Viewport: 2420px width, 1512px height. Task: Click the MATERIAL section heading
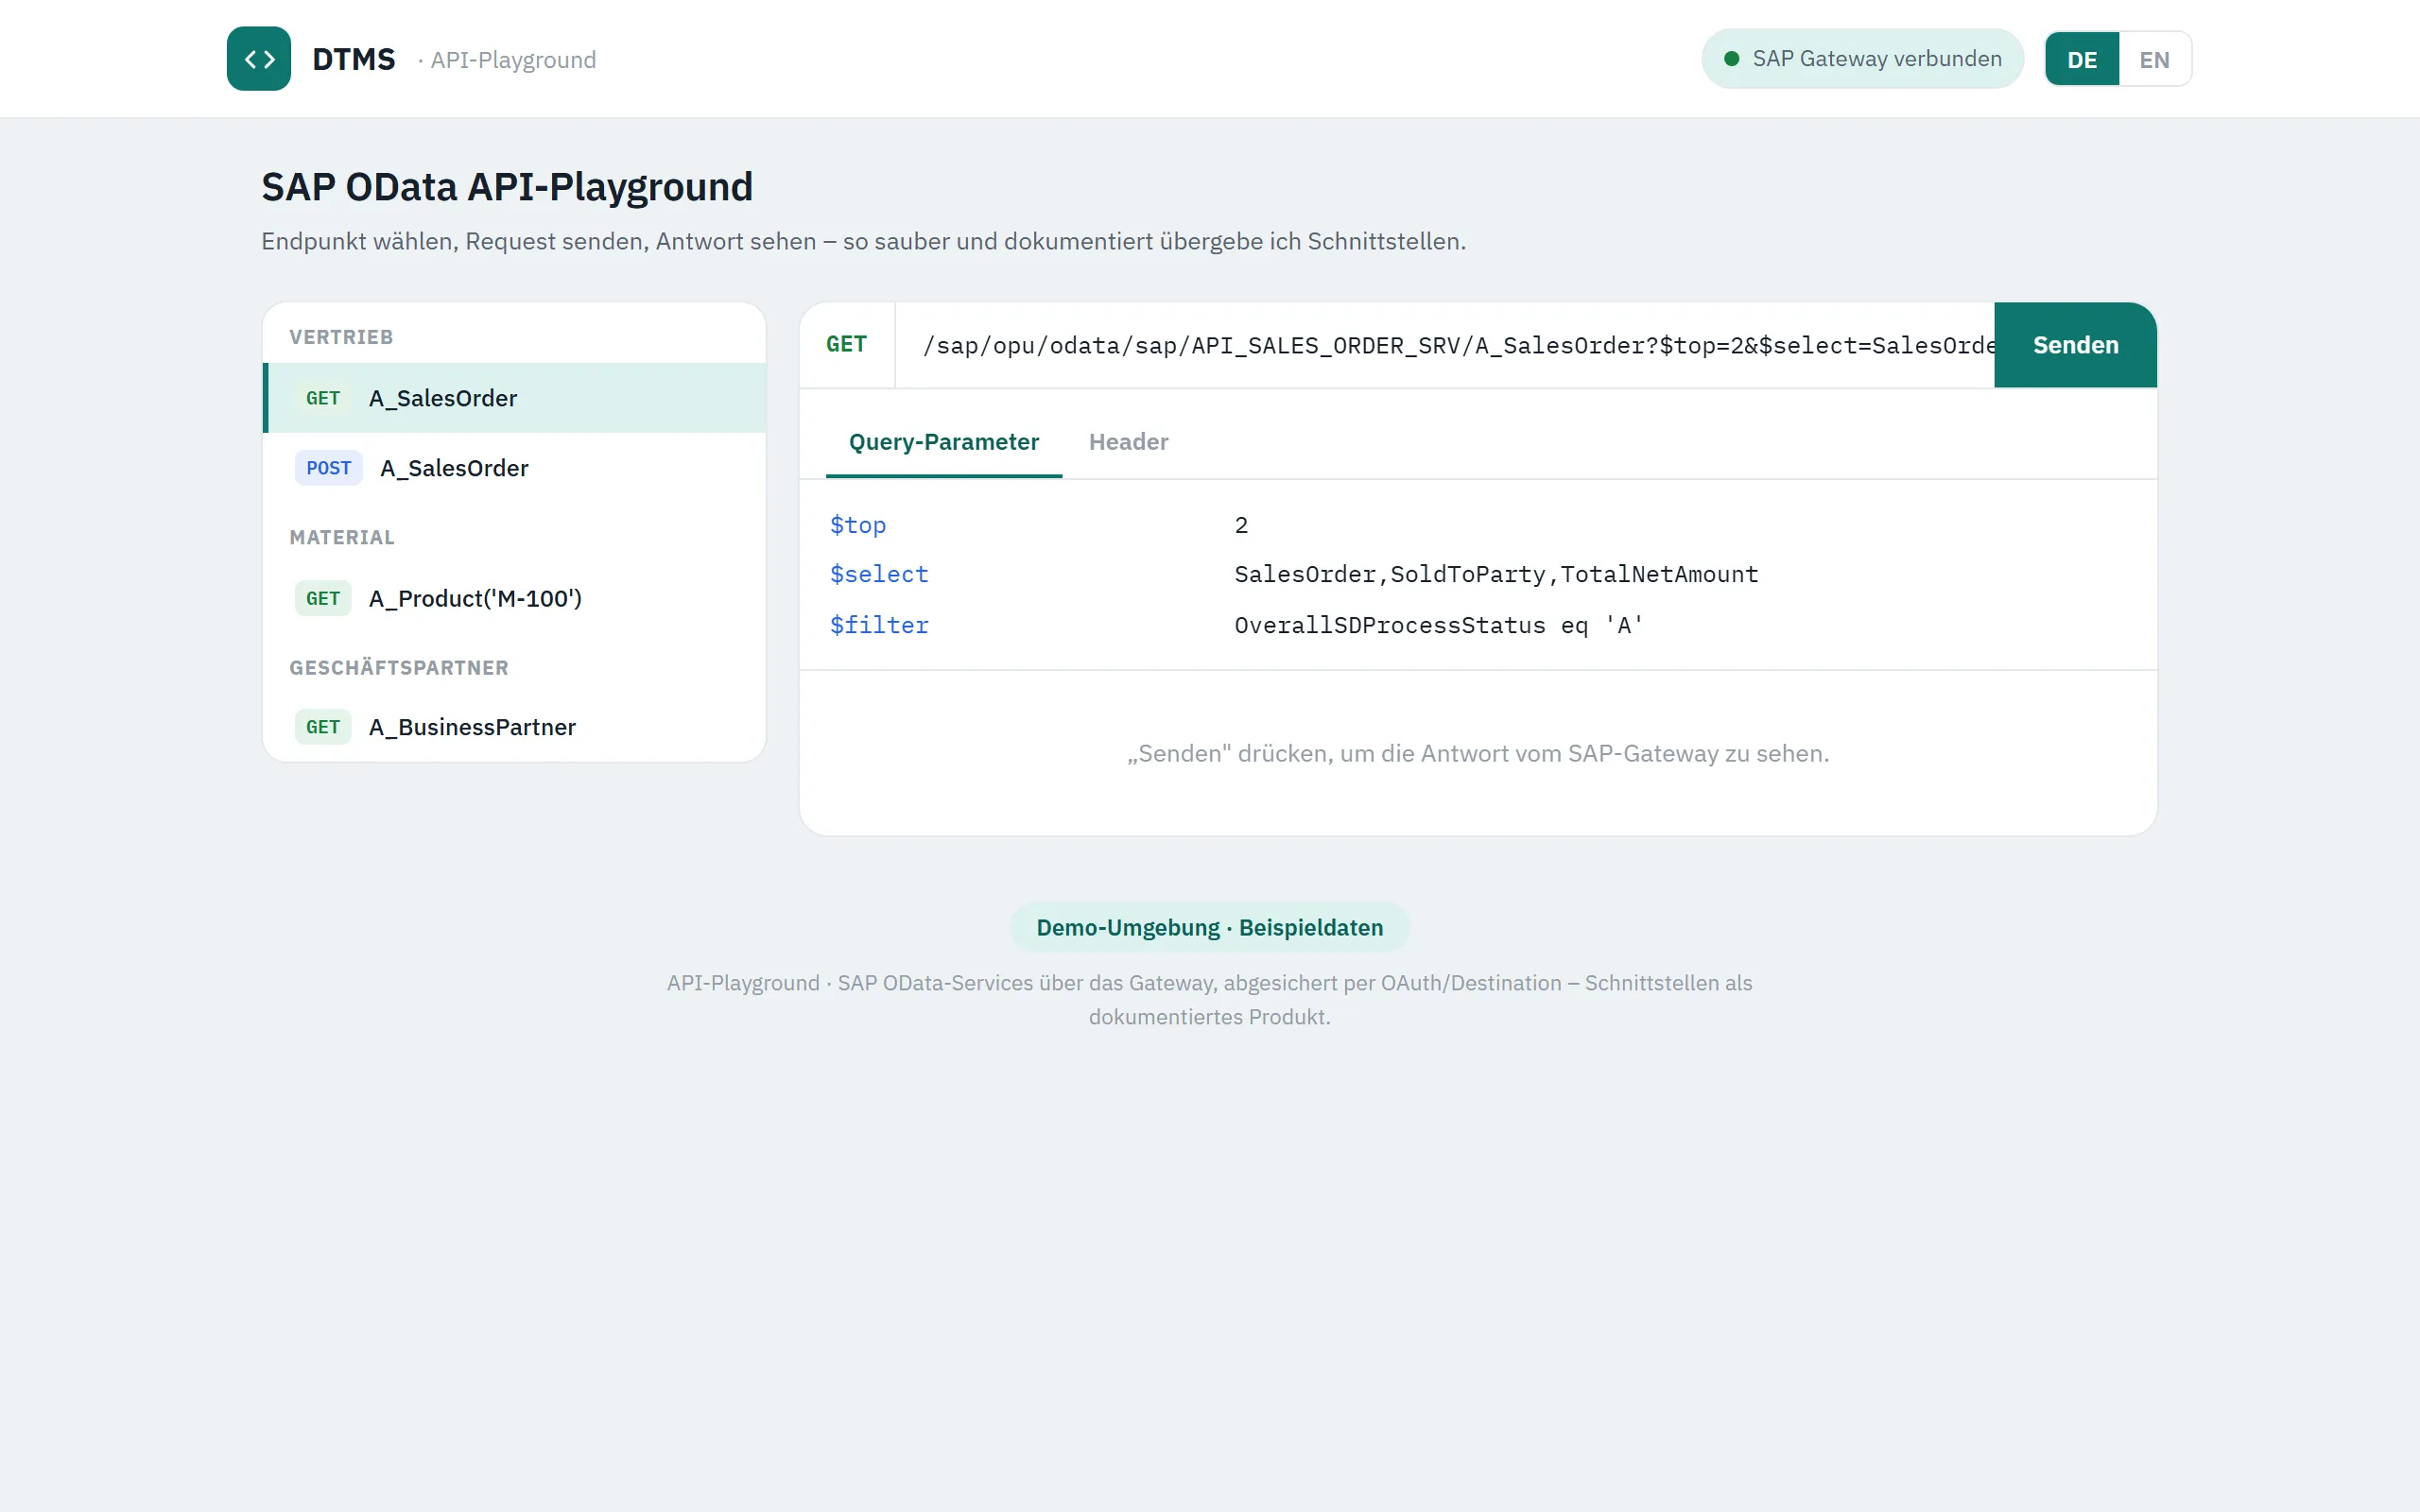tap(341, 537)
